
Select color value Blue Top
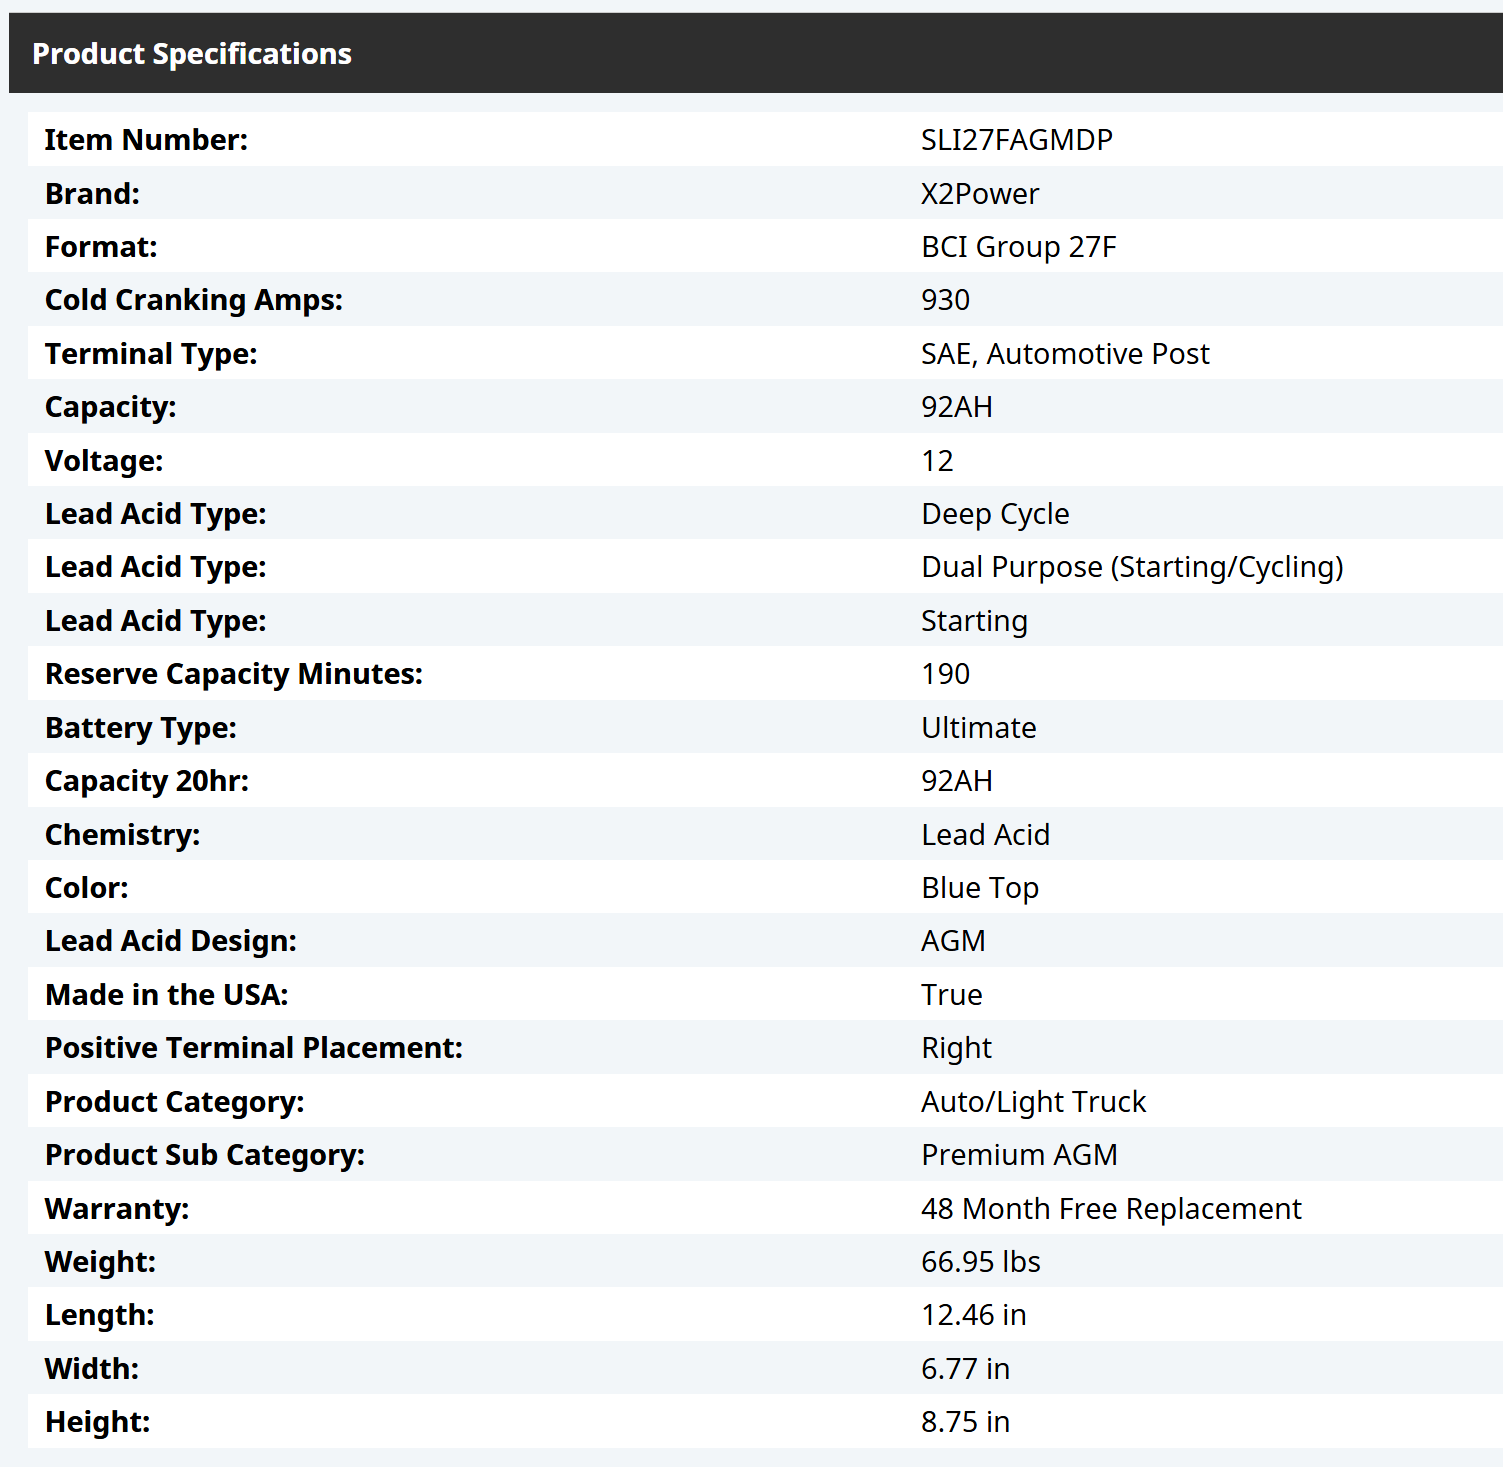[x=980, y=888]
